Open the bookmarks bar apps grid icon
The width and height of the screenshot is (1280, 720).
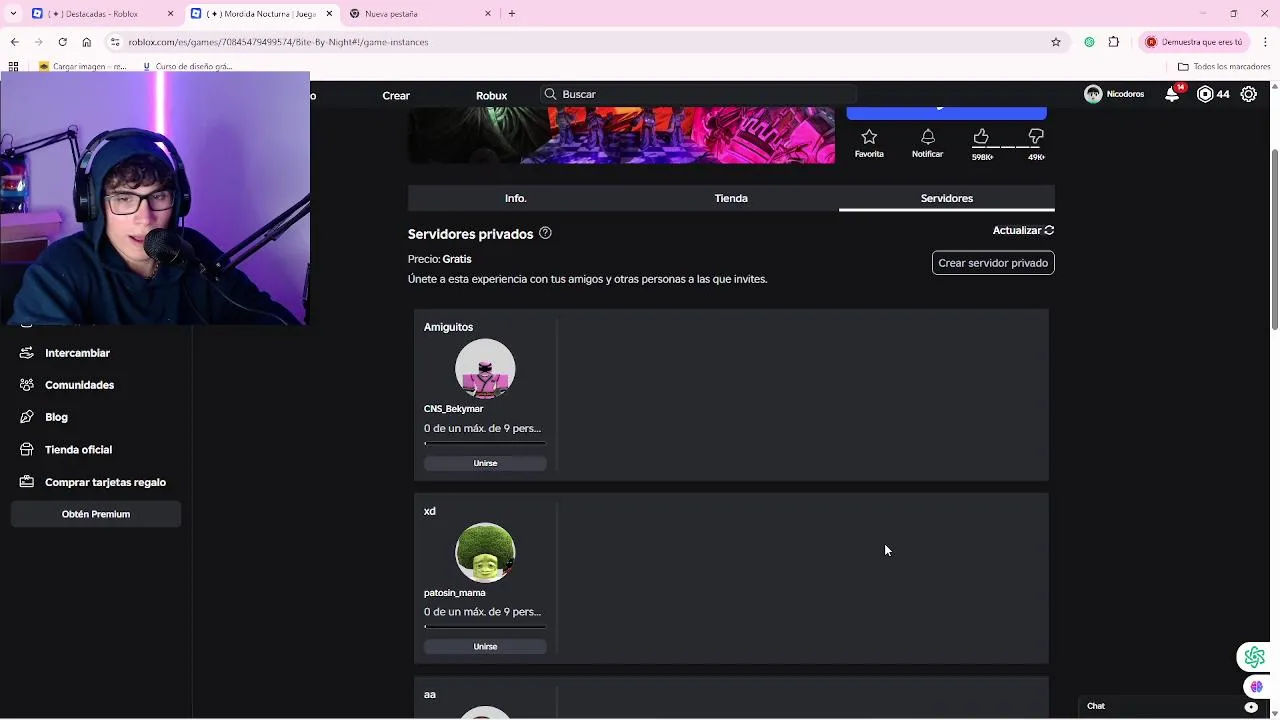click(x=13, y=67)
